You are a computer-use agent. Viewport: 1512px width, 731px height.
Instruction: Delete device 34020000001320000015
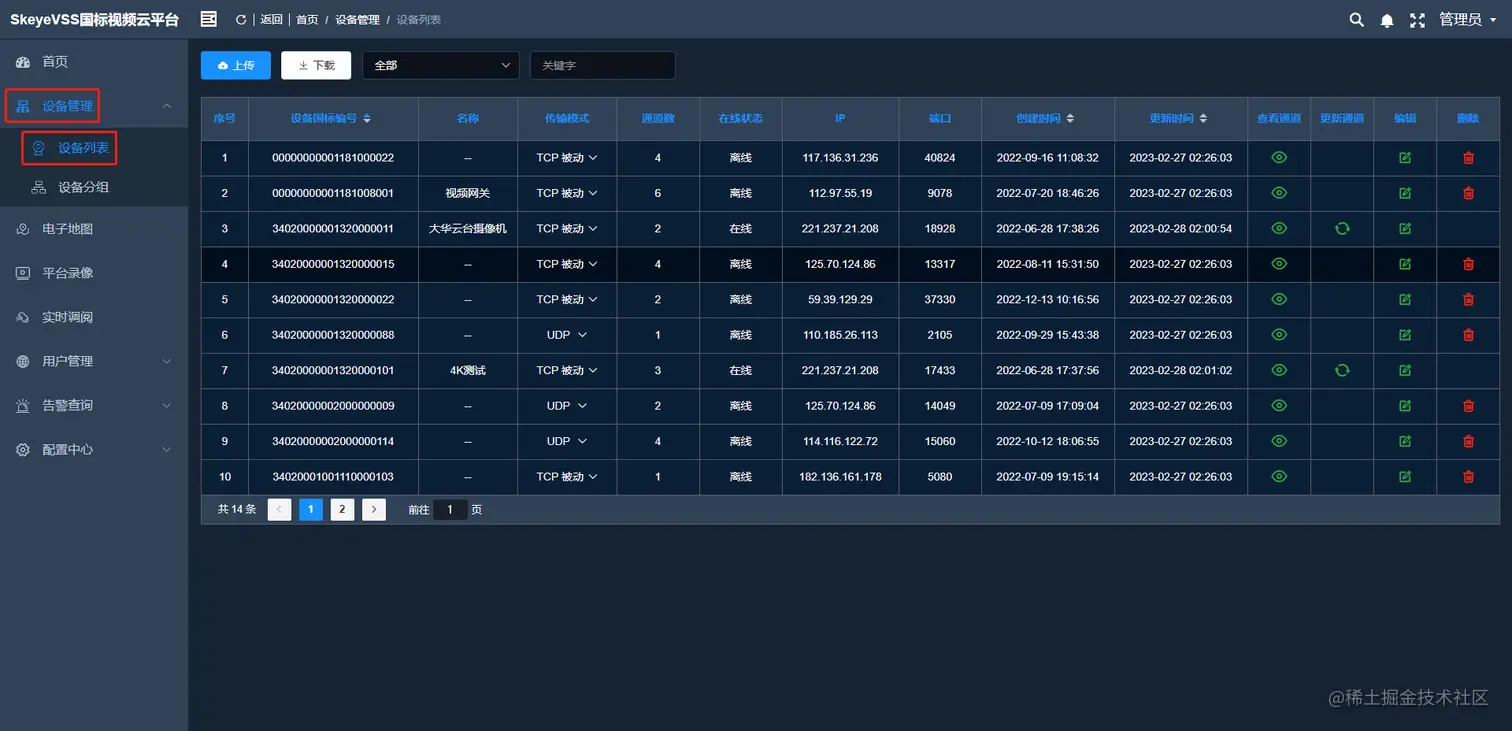[1468, 264]
